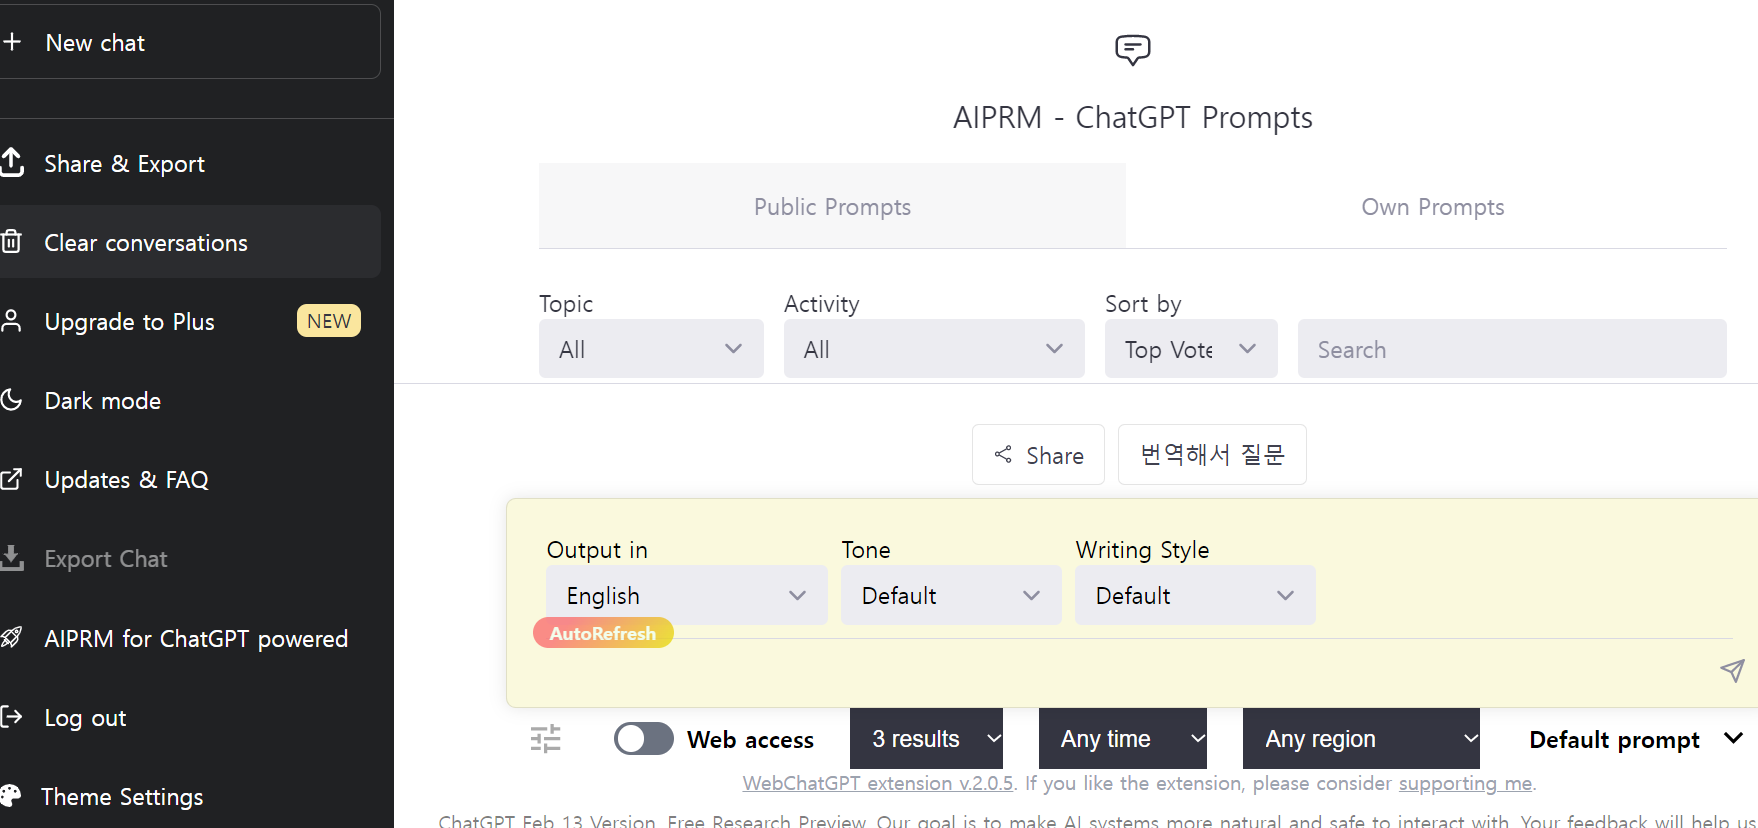The width and height of the screenshot is (1758, 828).
Task: Open the WebChatGPT extension v.2.0.5 link
Action: pyautogui.click(x=877, y=783)
